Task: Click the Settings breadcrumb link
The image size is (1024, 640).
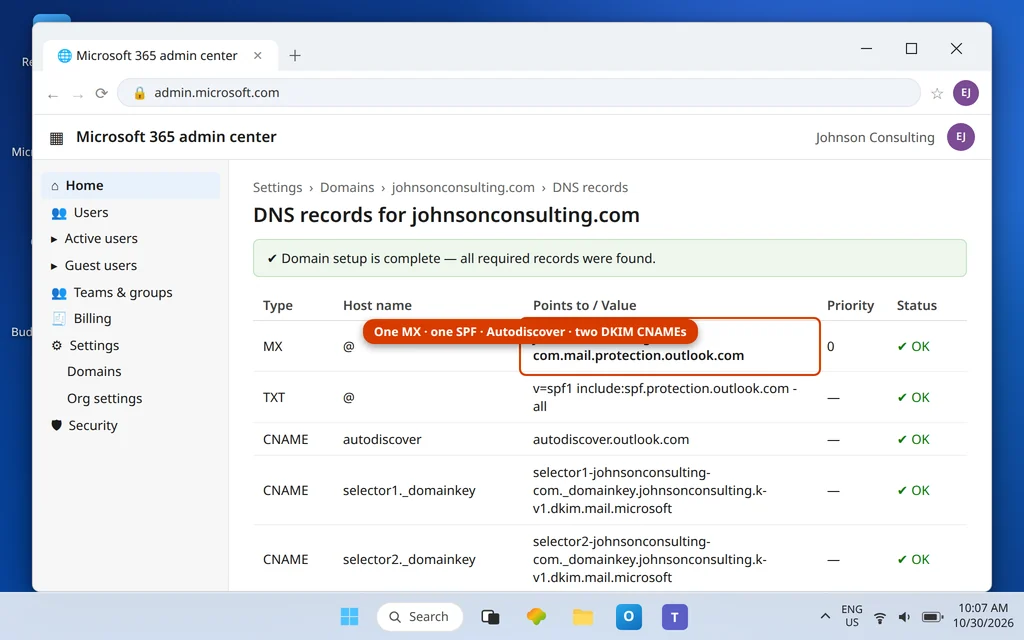Action: 278,187
